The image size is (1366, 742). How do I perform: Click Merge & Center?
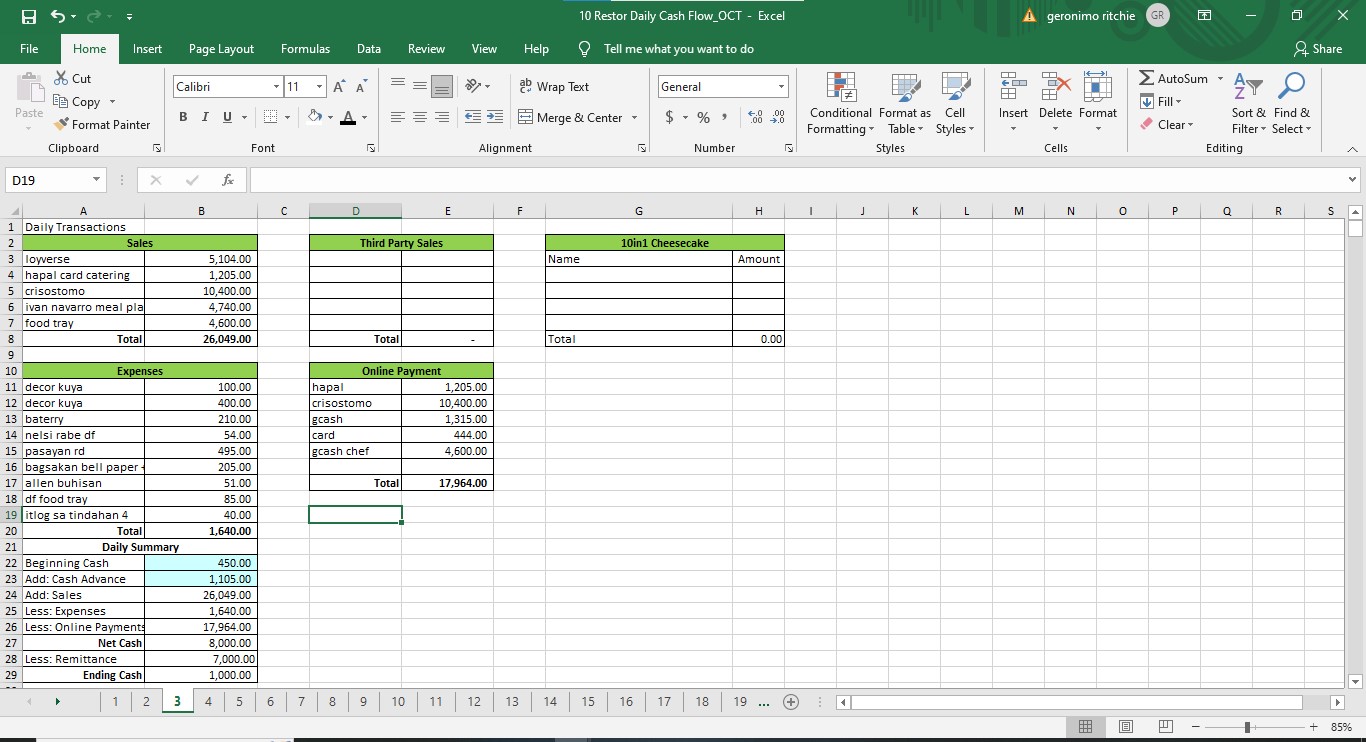(571, 117)
